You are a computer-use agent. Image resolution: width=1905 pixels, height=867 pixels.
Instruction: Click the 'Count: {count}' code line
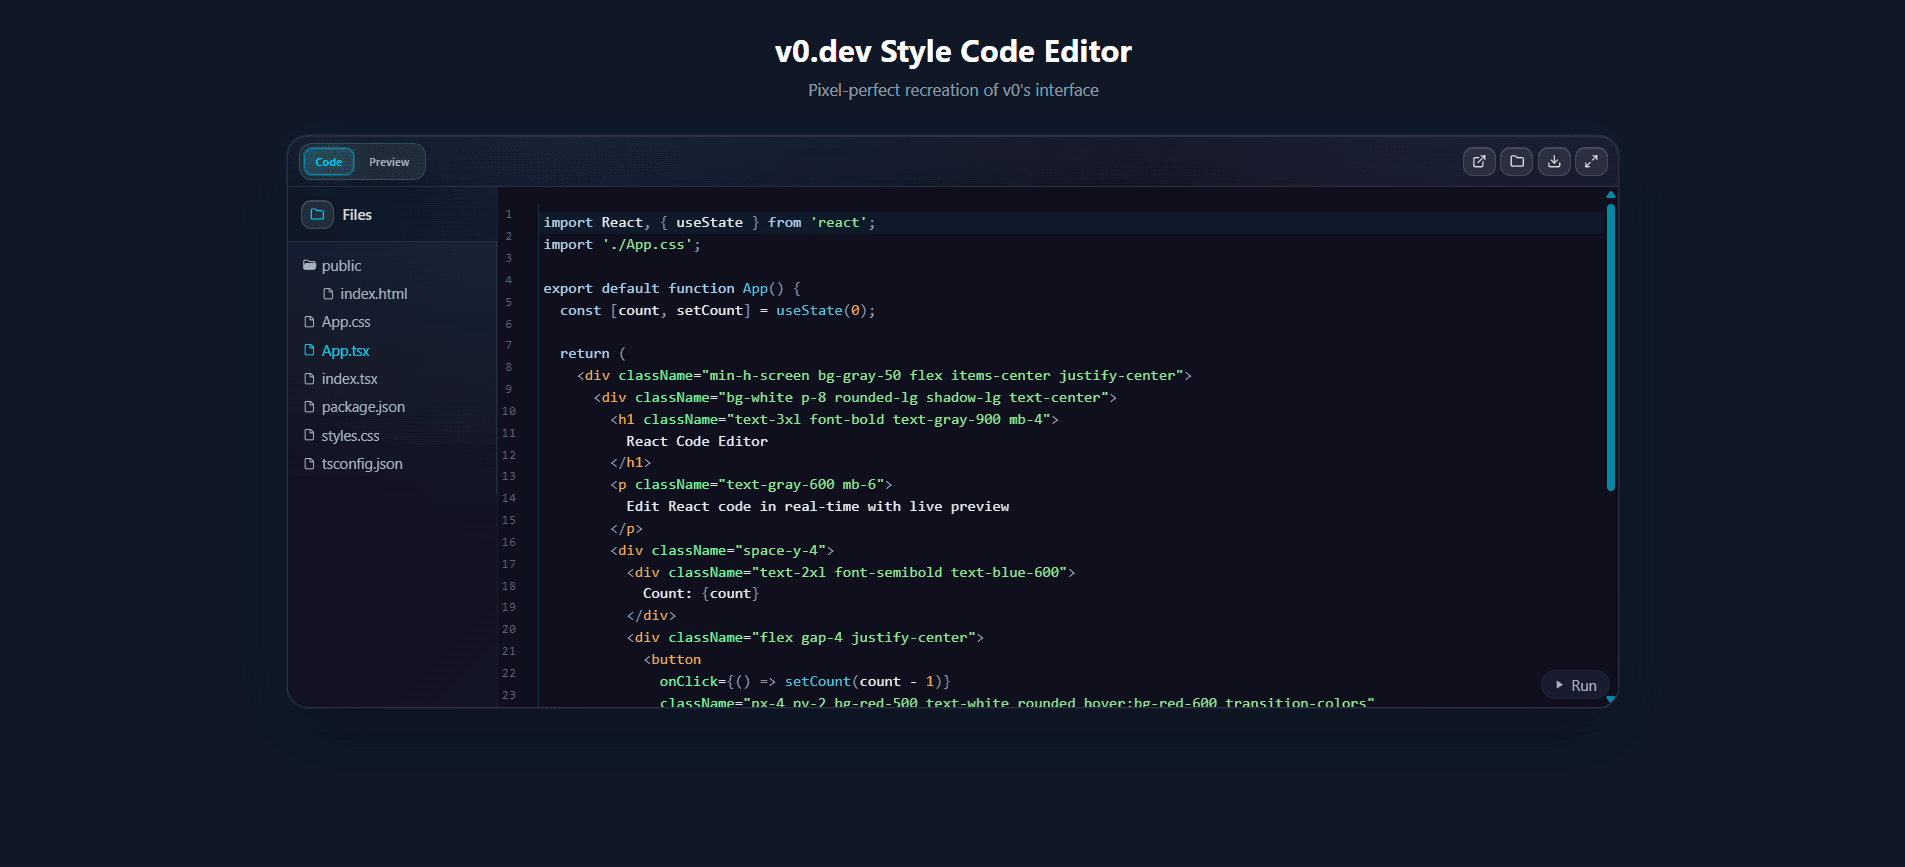click(x=700, y=593)
